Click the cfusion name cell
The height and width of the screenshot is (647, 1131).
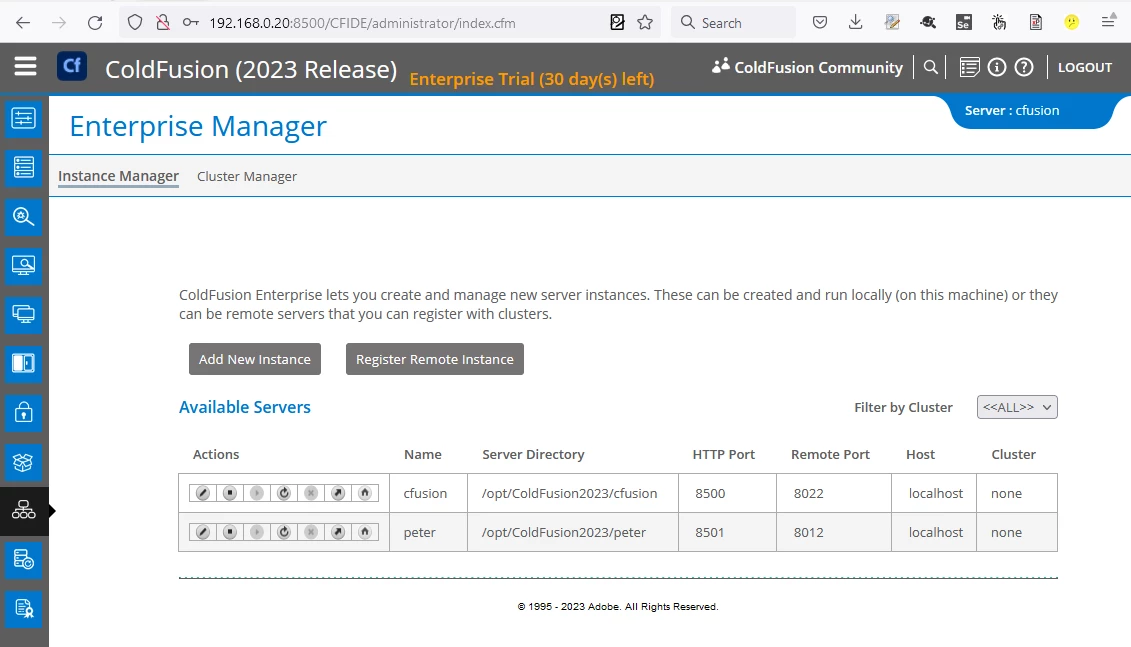tap(428, 493)
